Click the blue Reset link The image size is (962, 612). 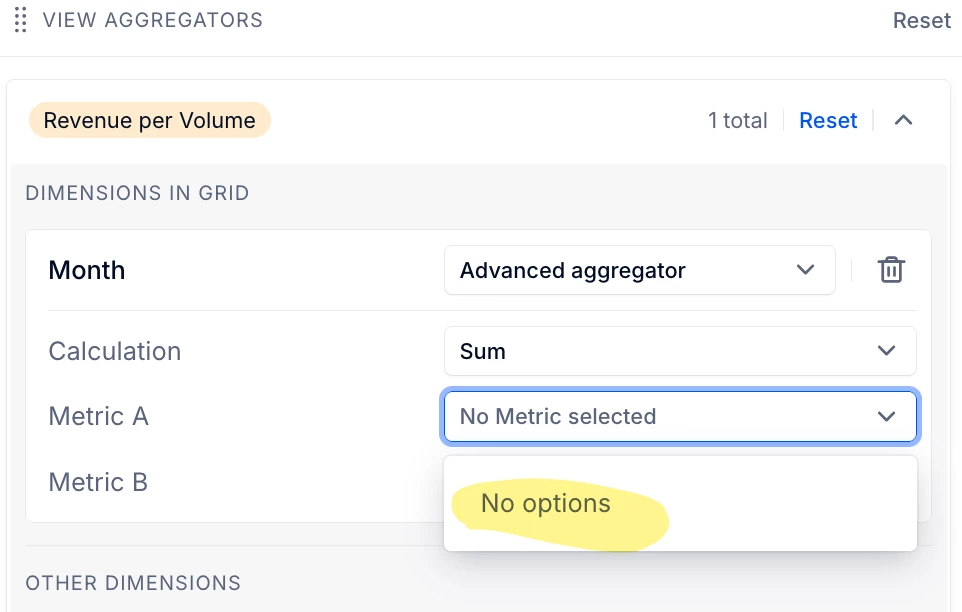828,121
